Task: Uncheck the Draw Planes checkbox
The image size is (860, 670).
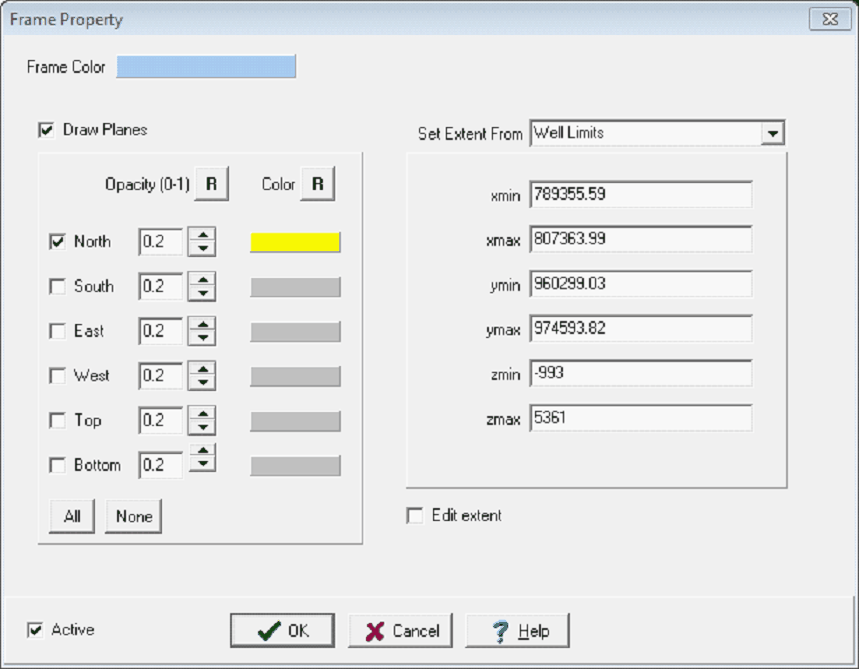Action: [46, 130]
